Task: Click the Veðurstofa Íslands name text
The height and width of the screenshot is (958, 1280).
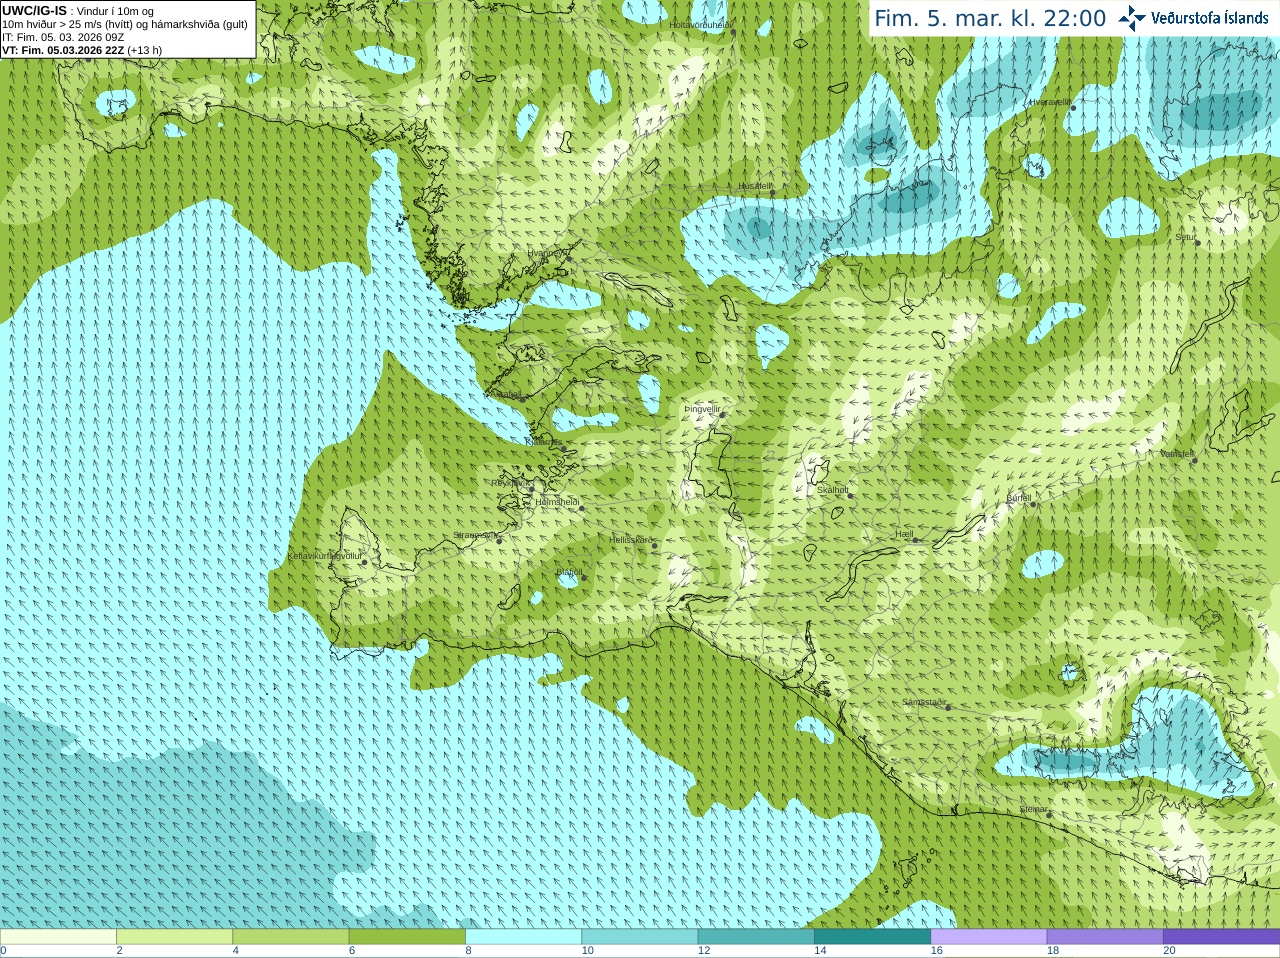Action: 1210,18
